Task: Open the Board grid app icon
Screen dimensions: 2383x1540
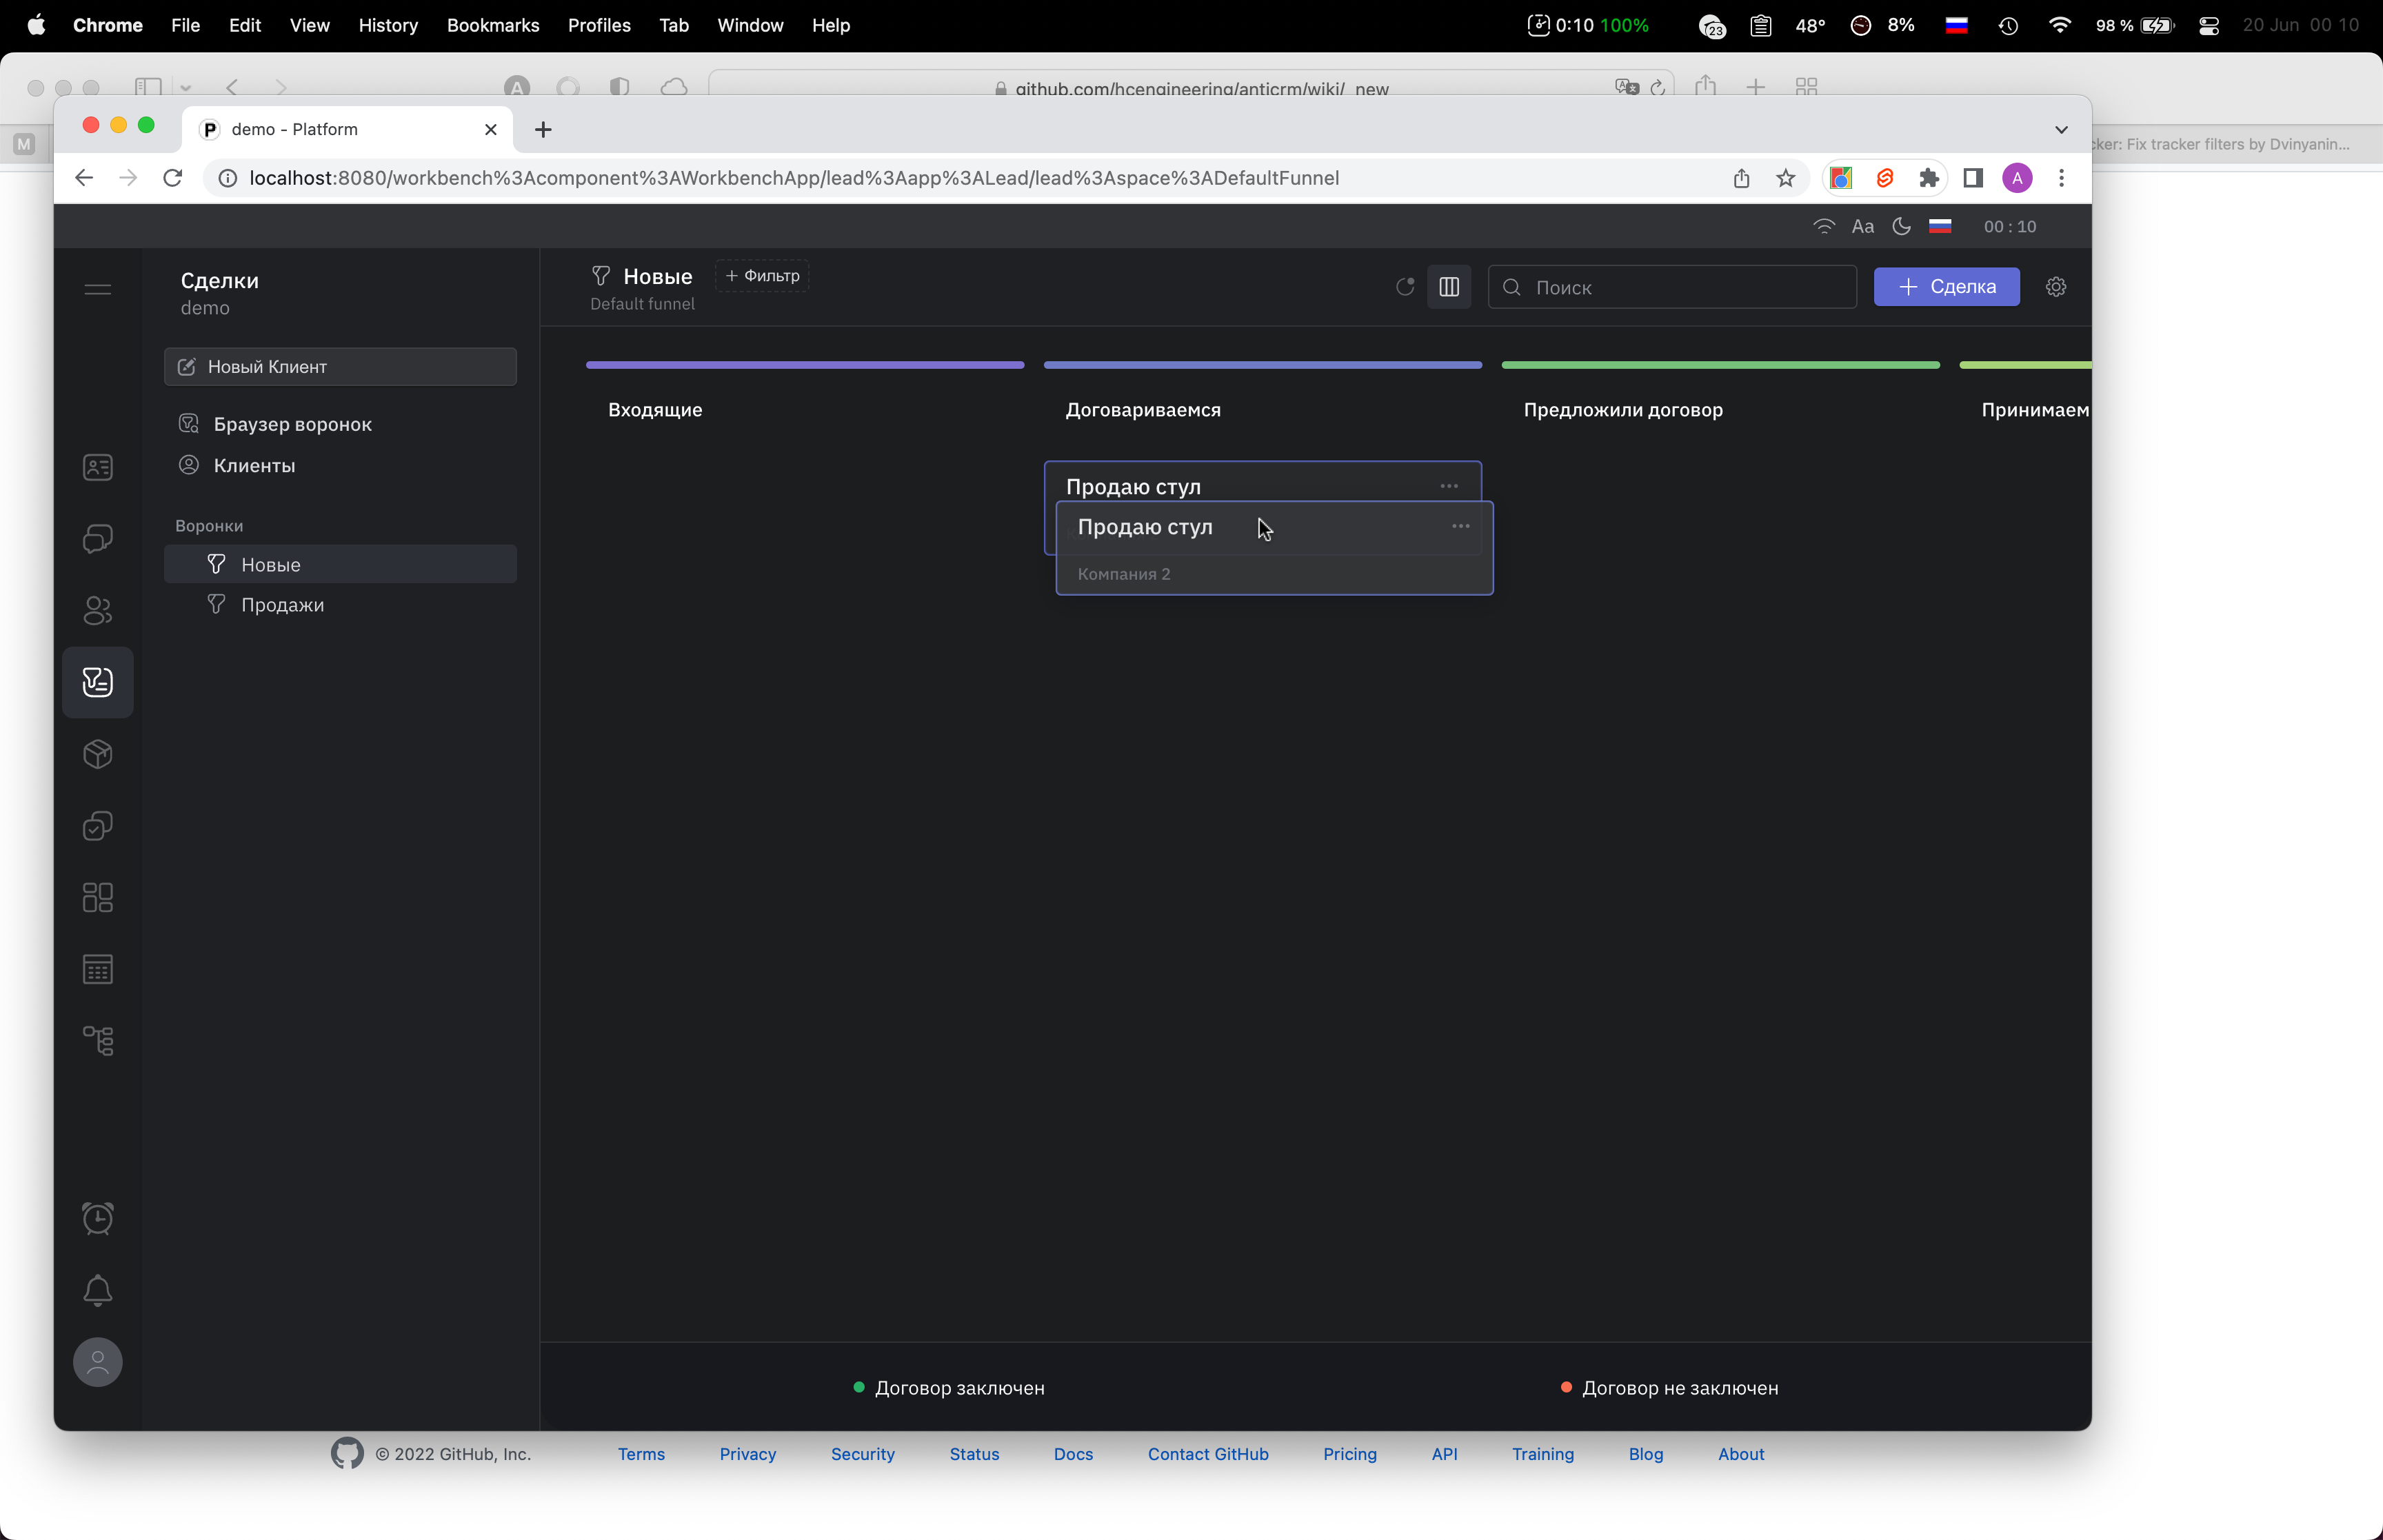Action: [x=98, y=897]
